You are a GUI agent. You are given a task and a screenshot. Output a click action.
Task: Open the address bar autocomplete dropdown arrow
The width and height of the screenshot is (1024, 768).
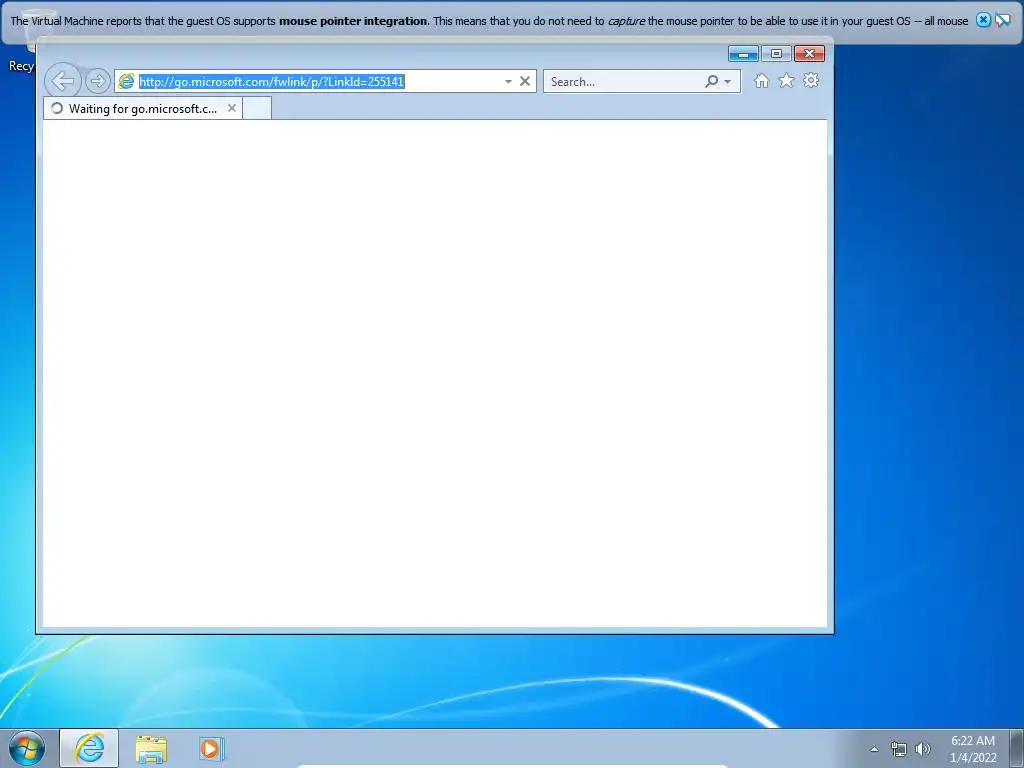click(x=508, y=82)
